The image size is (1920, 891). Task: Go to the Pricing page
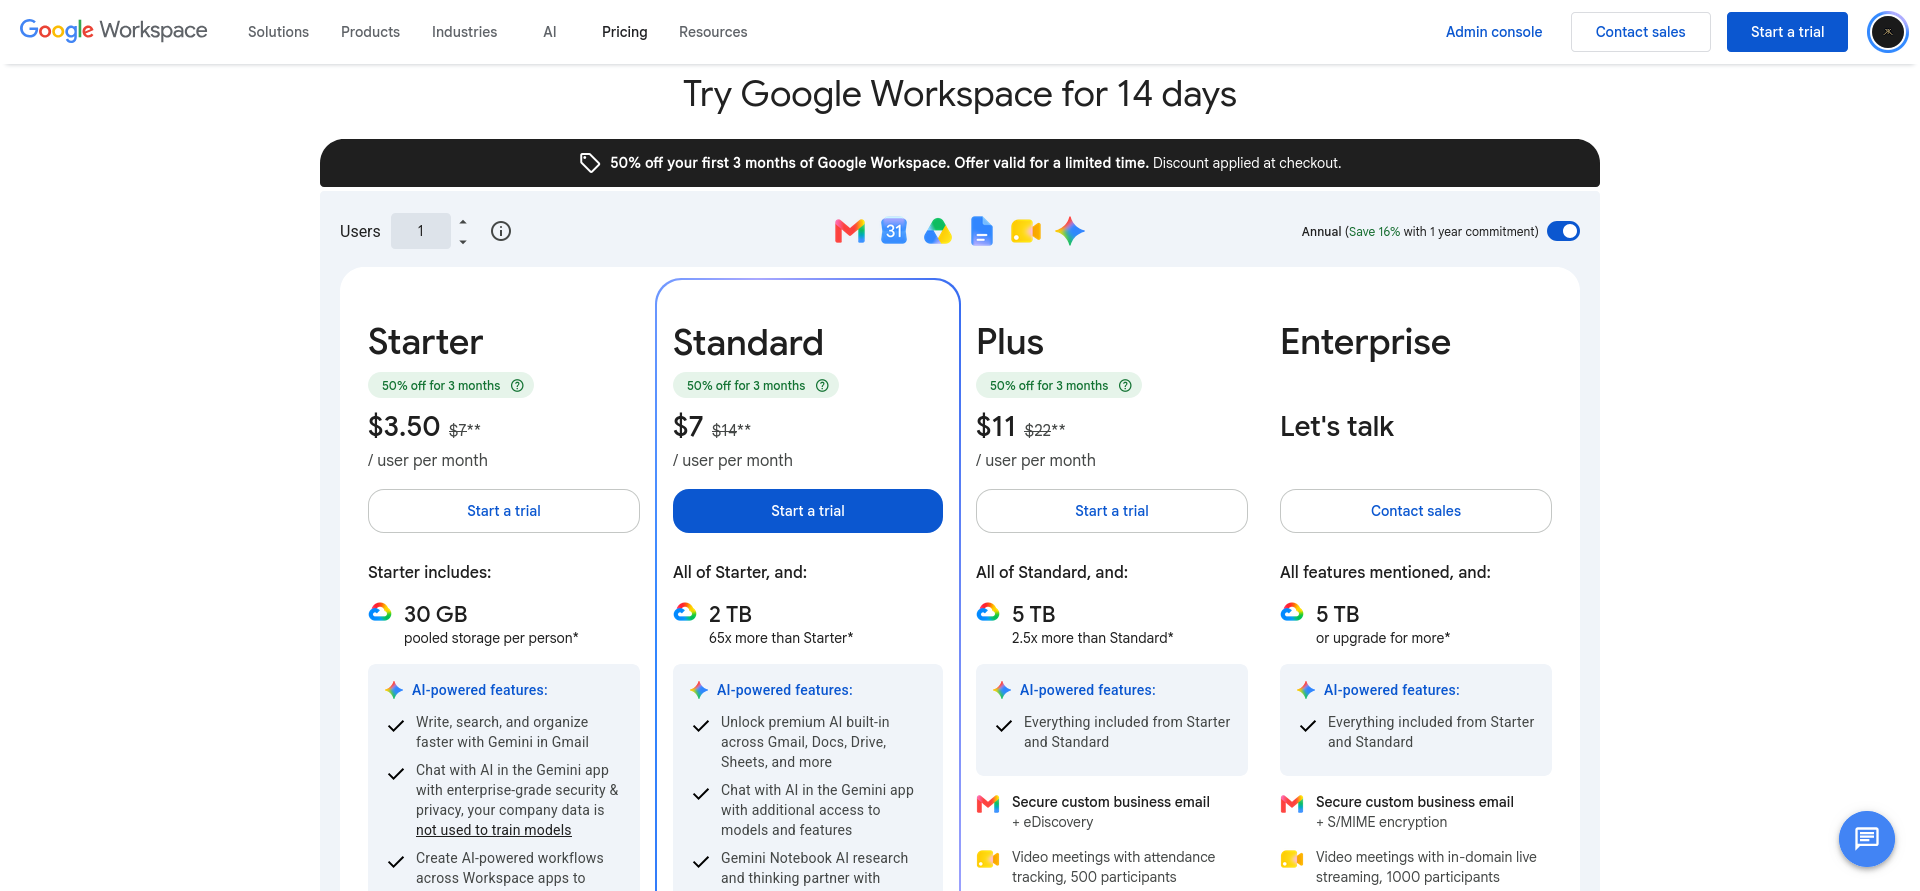click(x=624, y=32)
